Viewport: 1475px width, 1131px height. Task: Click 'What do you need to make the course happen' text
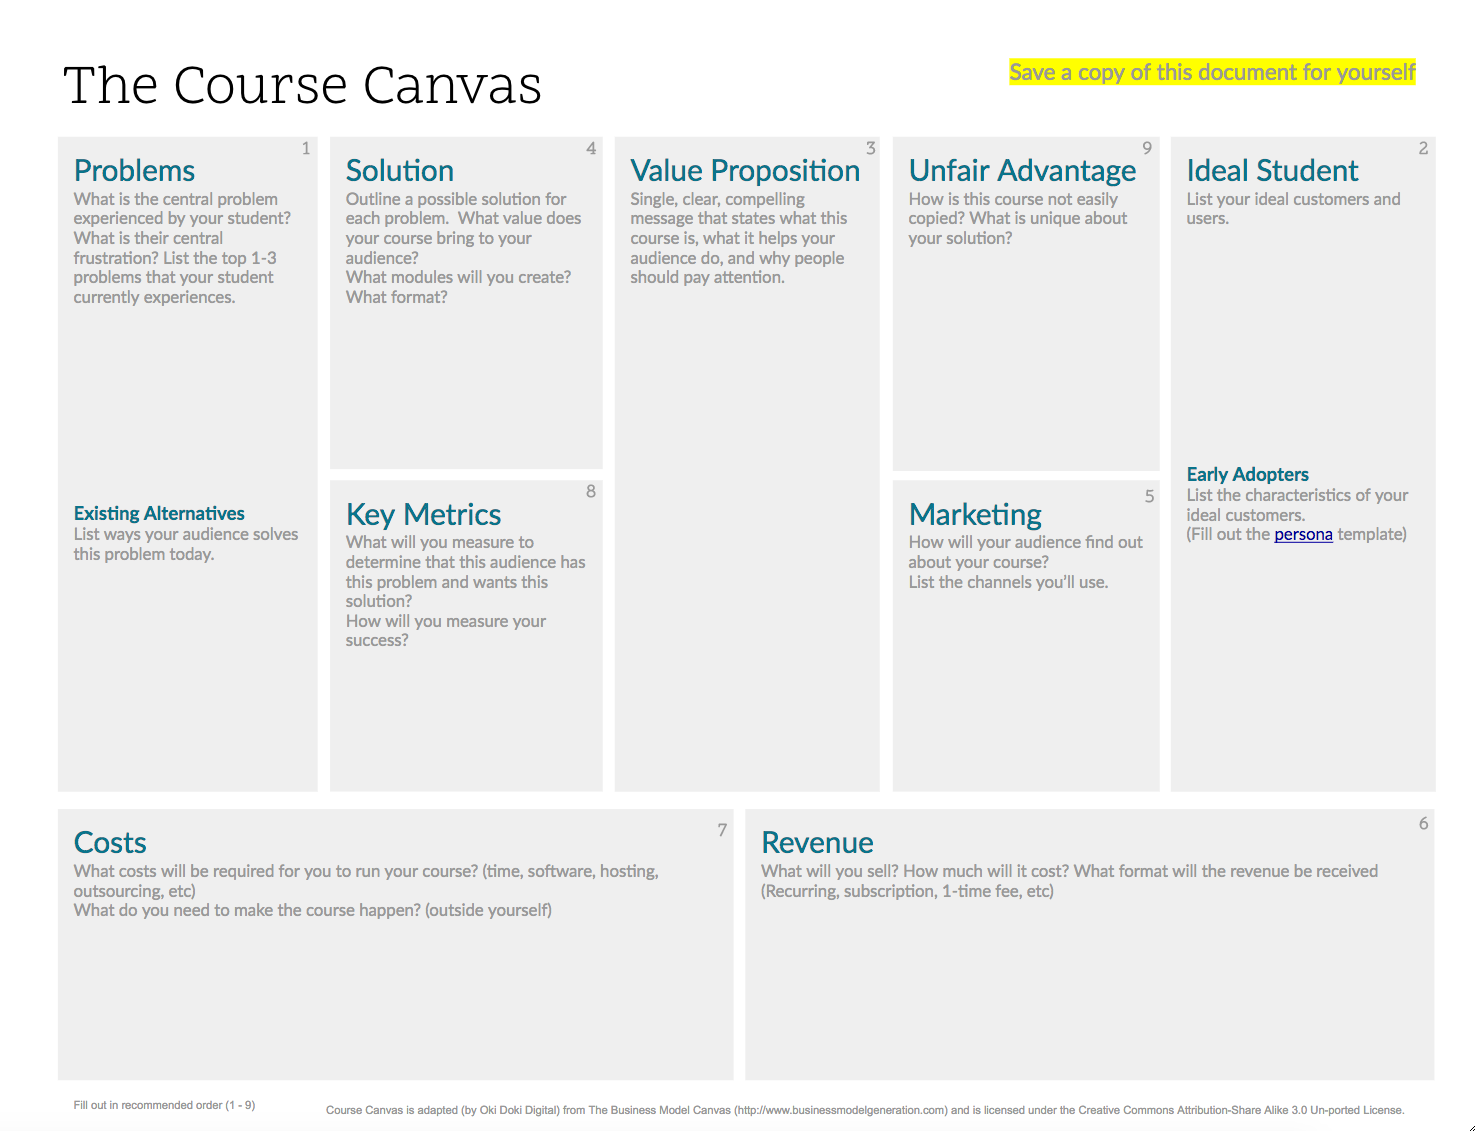(x=313, y=910)
